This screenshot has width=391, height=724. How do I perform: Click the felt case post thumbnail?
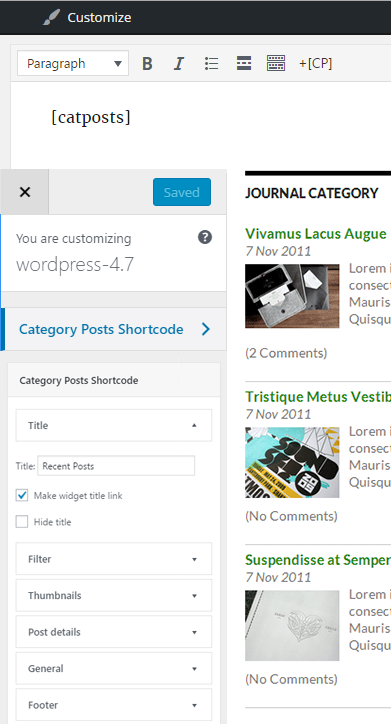292,296
